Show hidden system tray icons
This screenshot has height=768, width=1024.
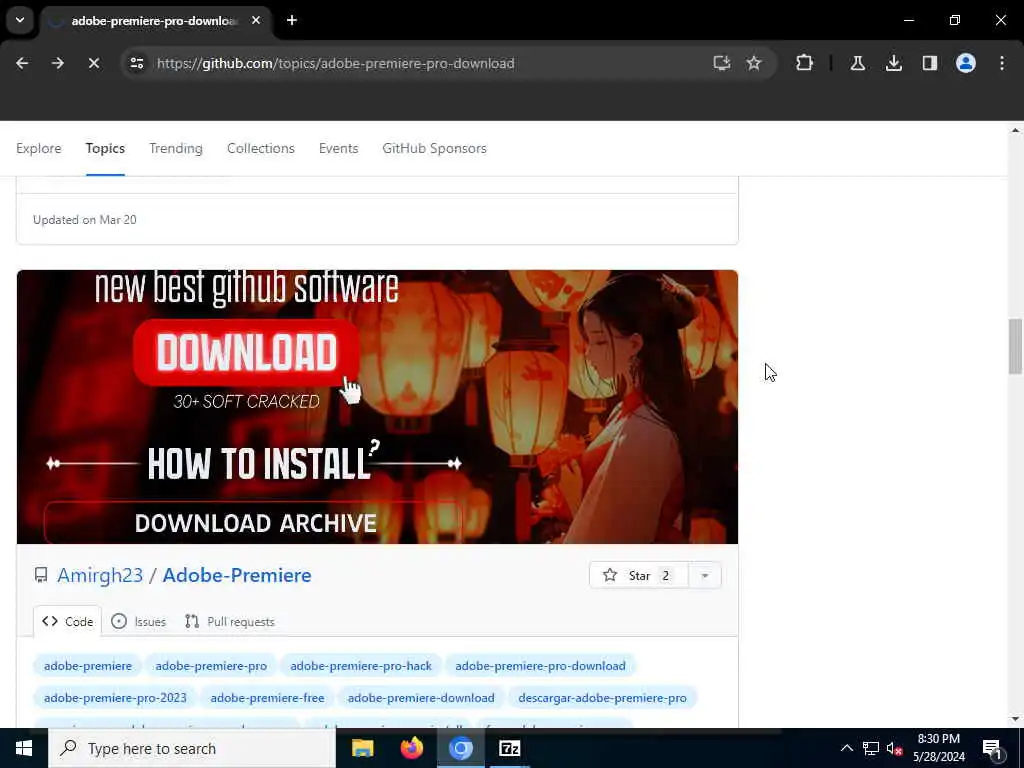tap(846, 748)
